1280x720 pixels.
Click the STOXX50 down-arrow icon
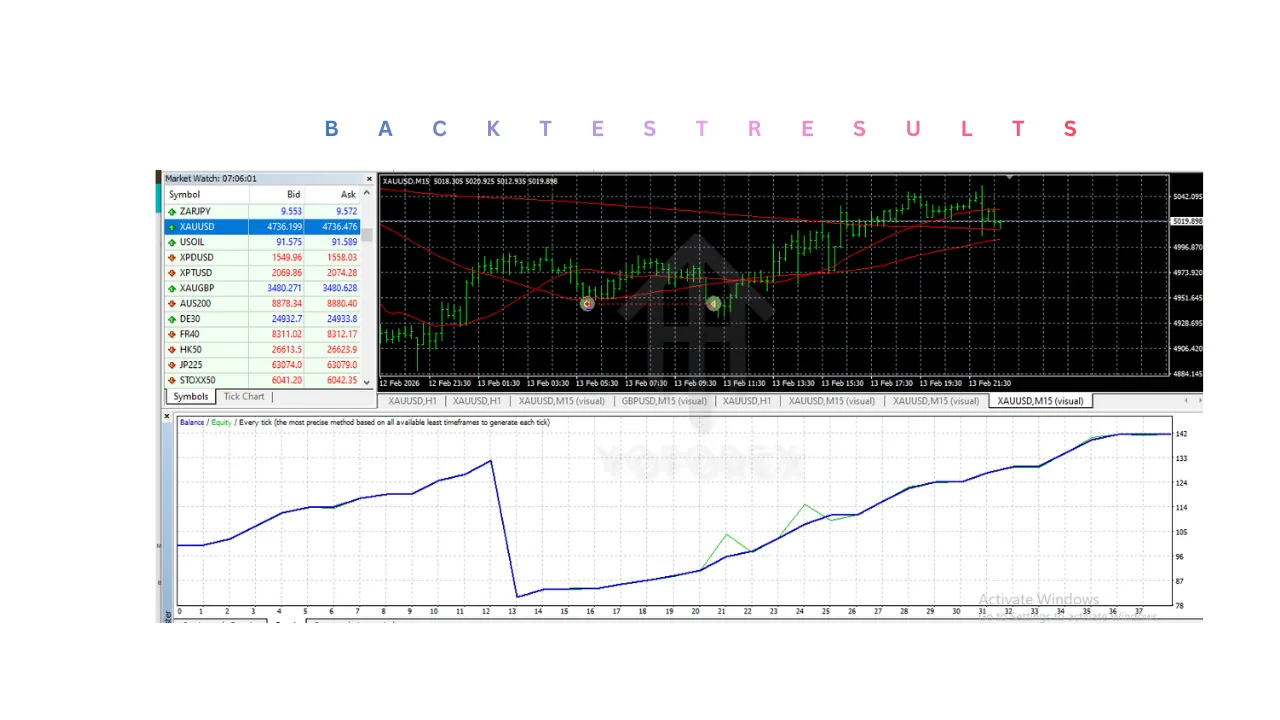pyautogui.click(x=172, y=380)
